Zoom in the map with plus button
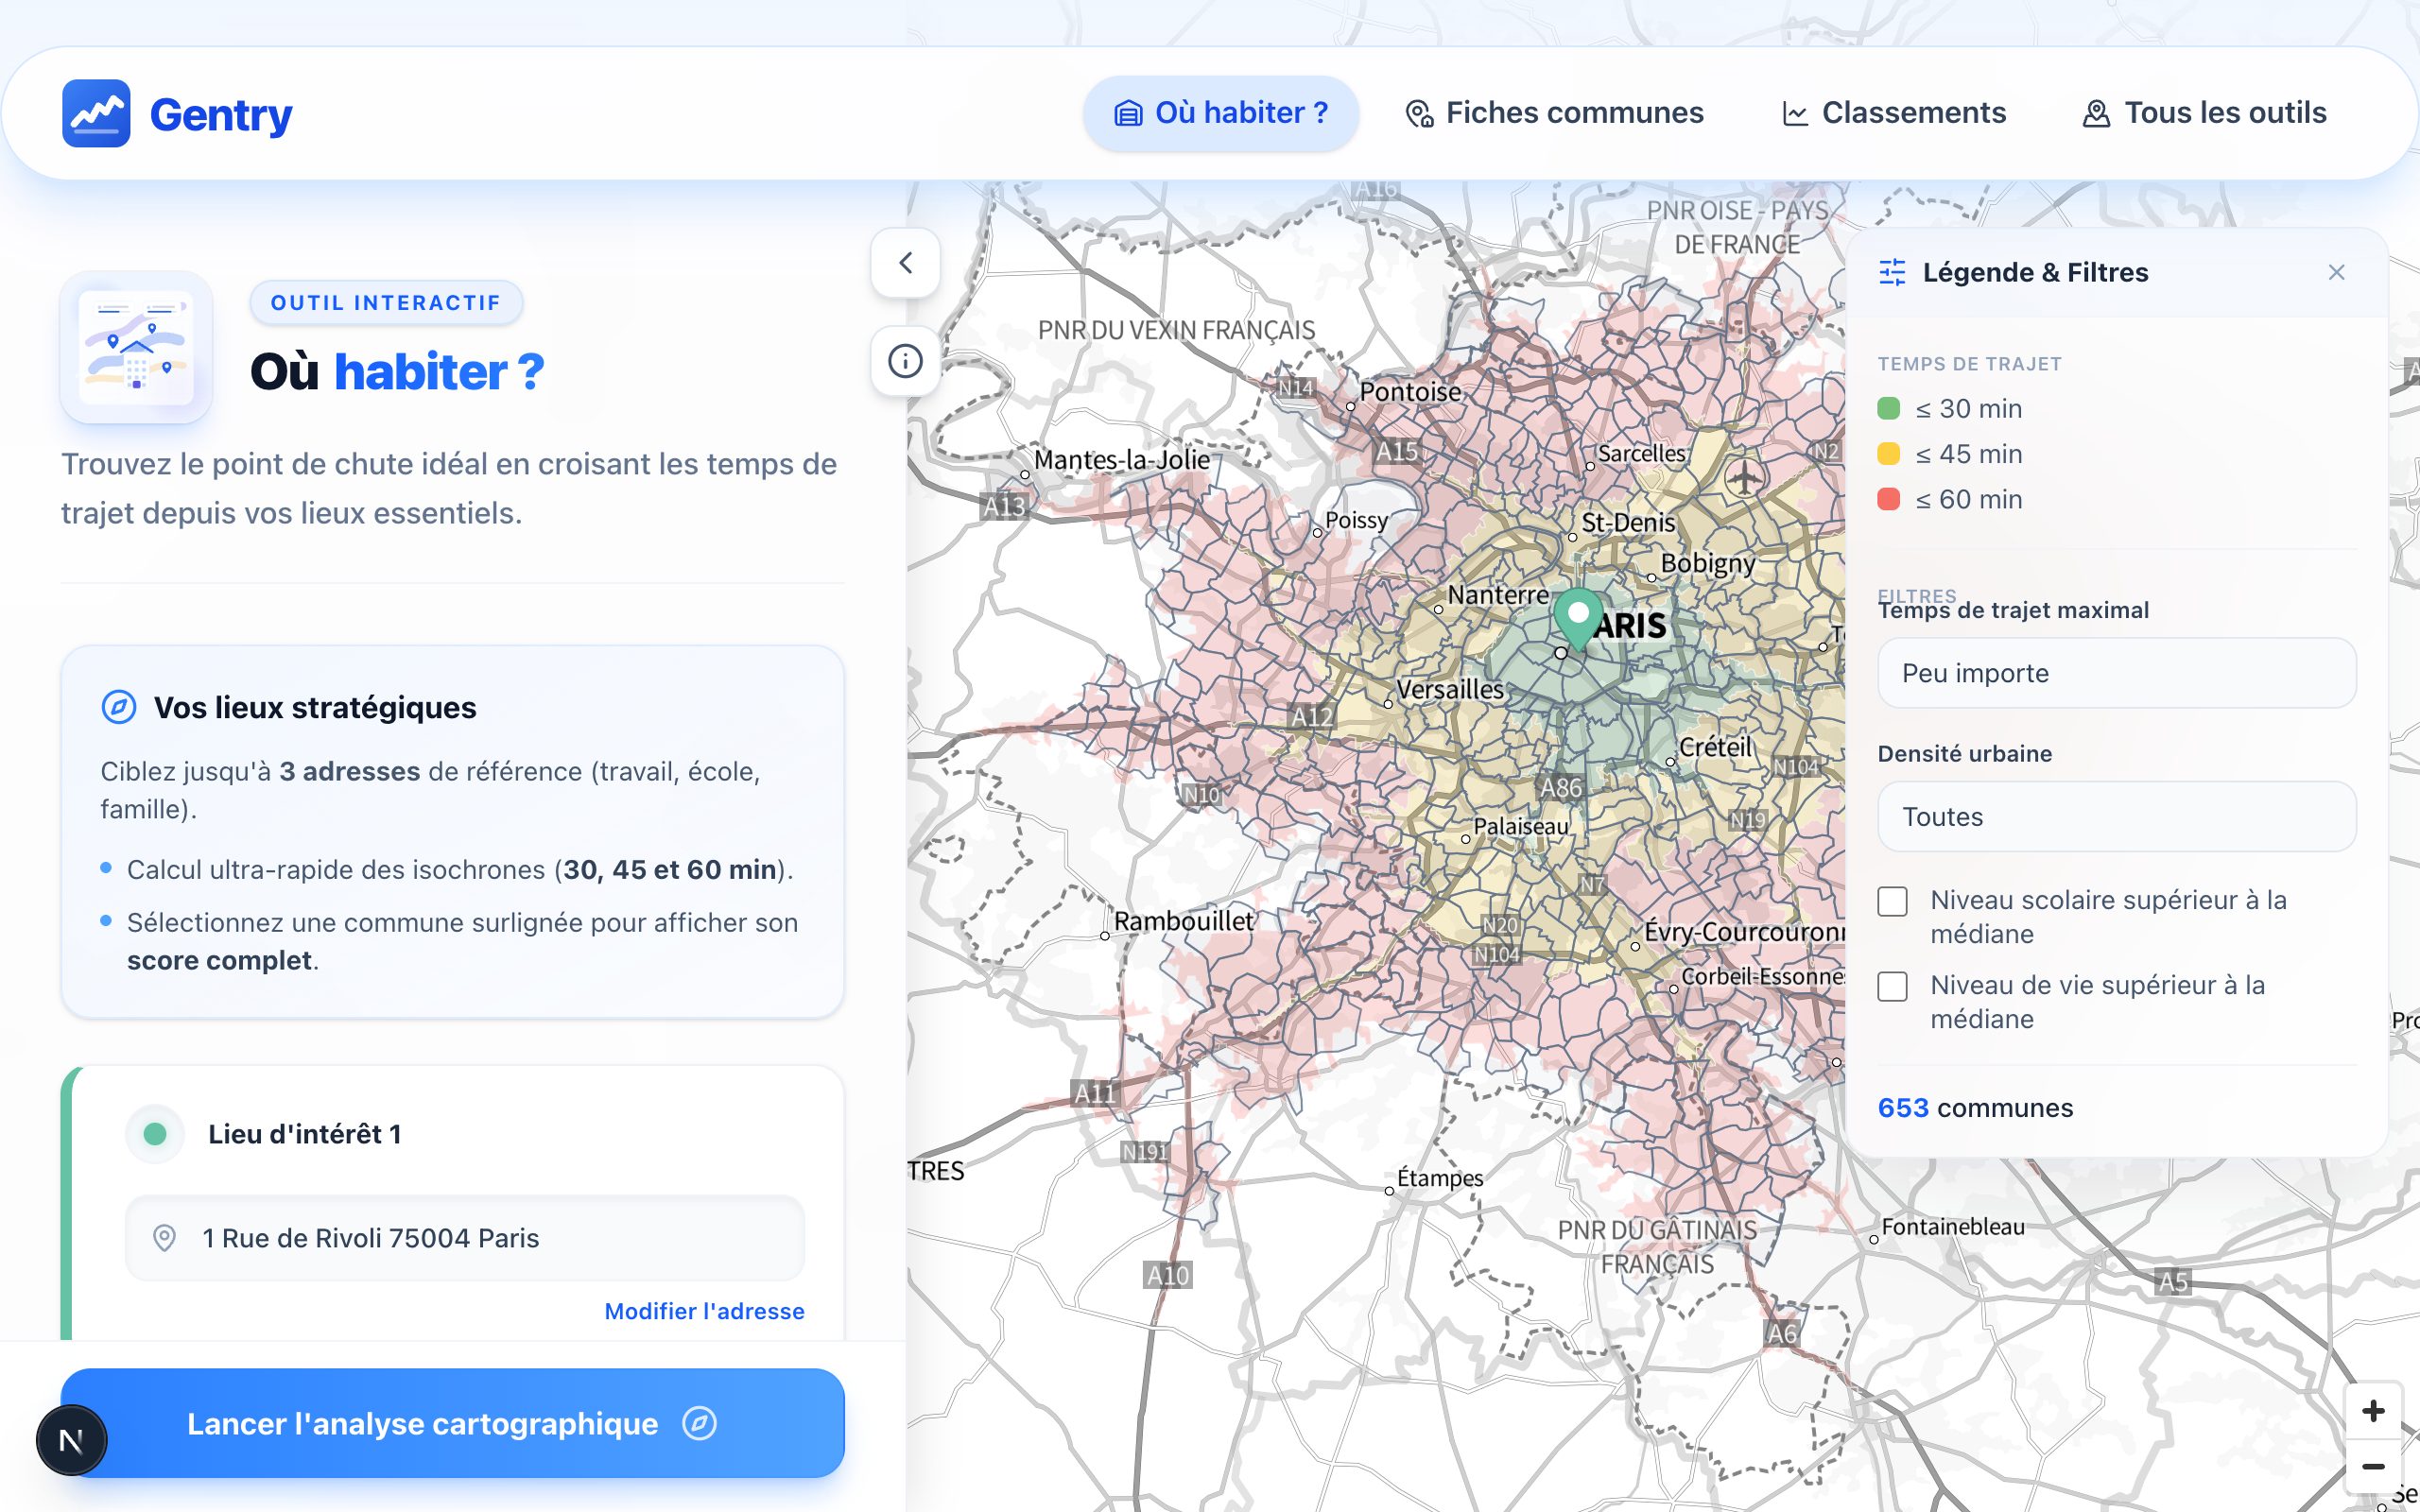Viewport: 2420px width, 1512px height. pos(2373,1411)
